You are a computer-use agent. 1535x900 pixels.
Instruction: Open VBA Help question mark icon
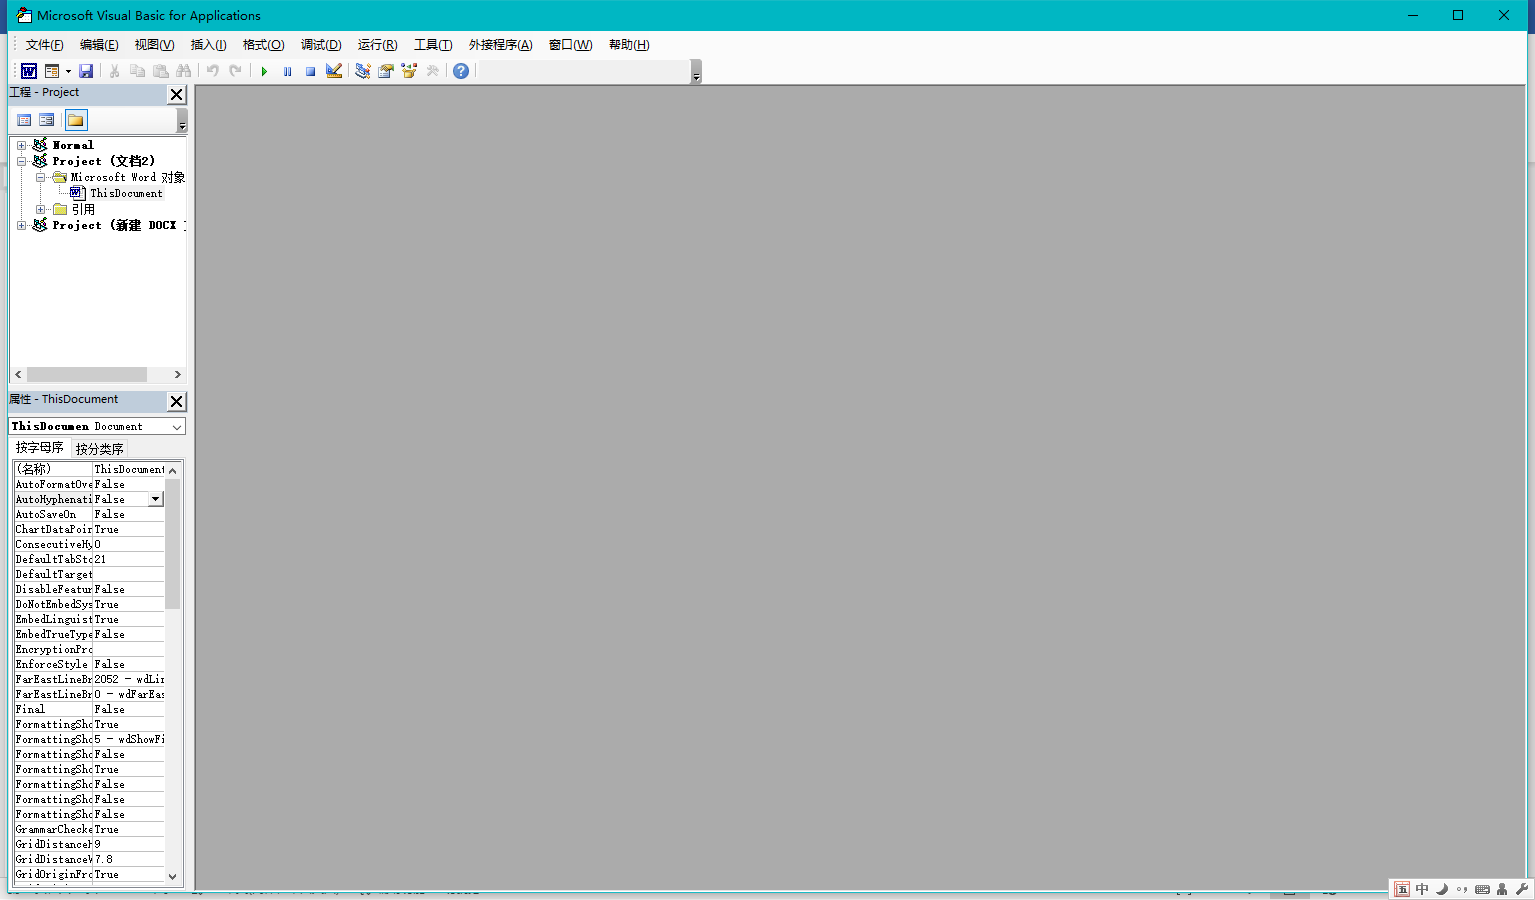(x=460, y=71)
